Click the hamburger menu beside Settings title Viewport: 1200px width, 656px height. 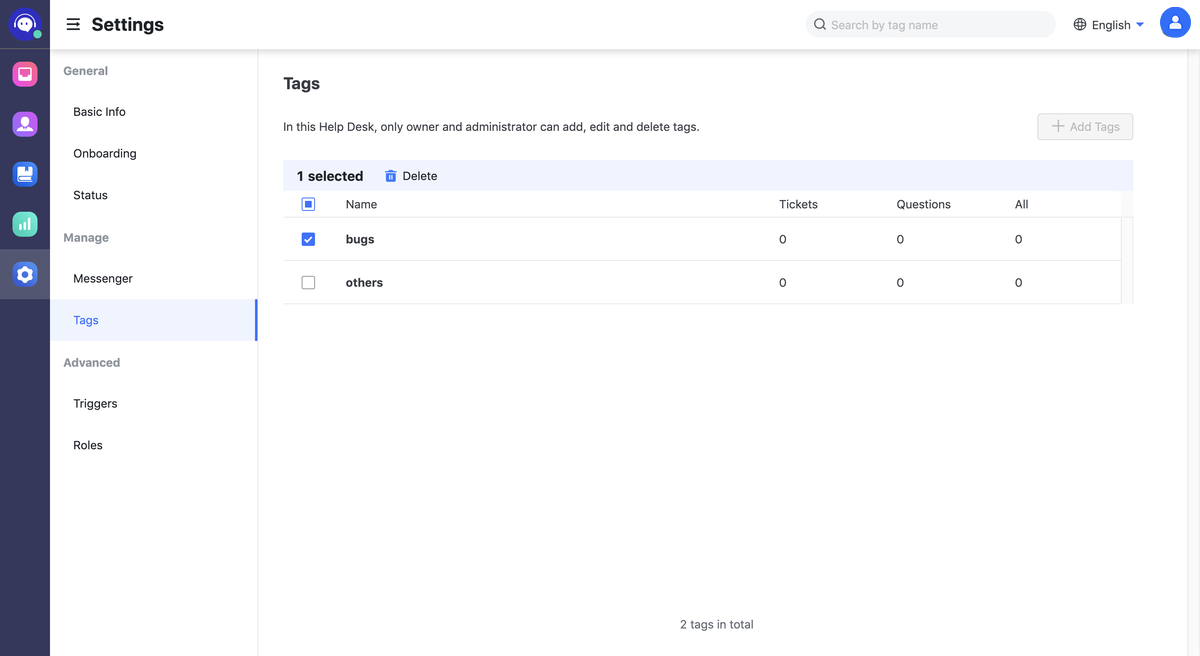coord(73,23)
